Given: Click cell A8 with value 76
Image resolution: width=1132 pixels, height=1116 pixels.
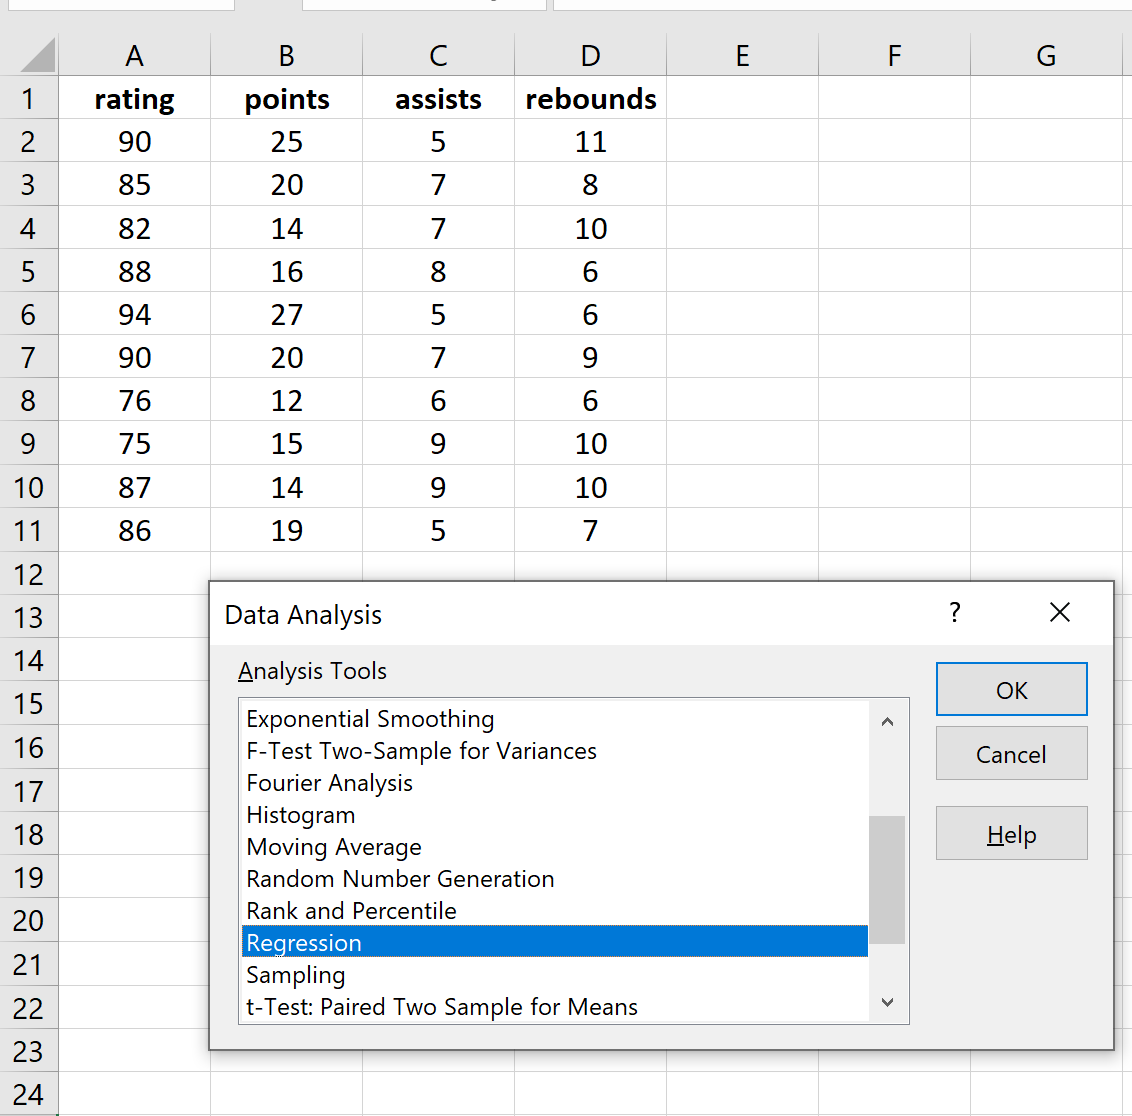Looking at the screenshot, I should [x=134, y=400].
